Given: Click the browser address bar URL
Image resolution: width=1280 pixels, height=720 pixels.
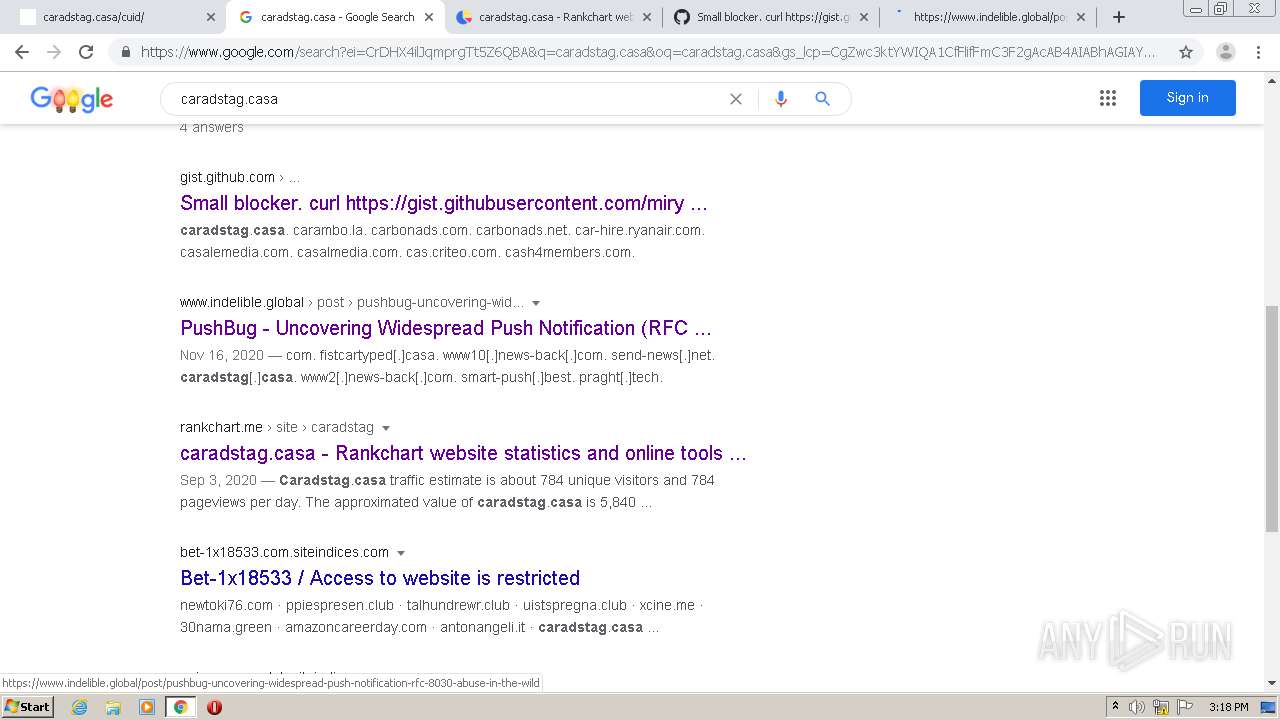Looking at the screenshot, I should tap(648, 52).
